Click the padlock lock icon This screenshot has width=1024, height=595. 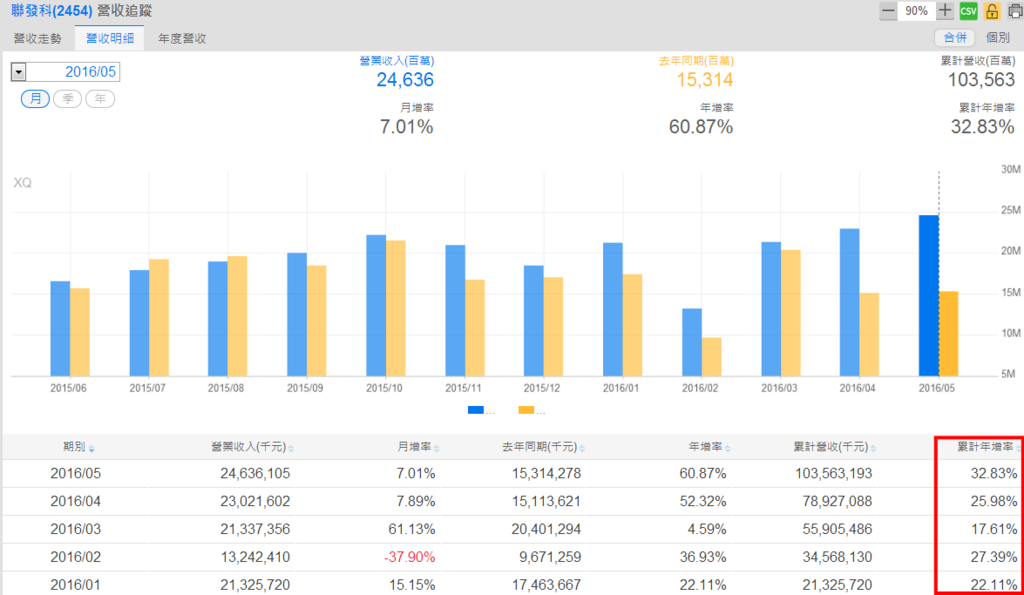991,11
